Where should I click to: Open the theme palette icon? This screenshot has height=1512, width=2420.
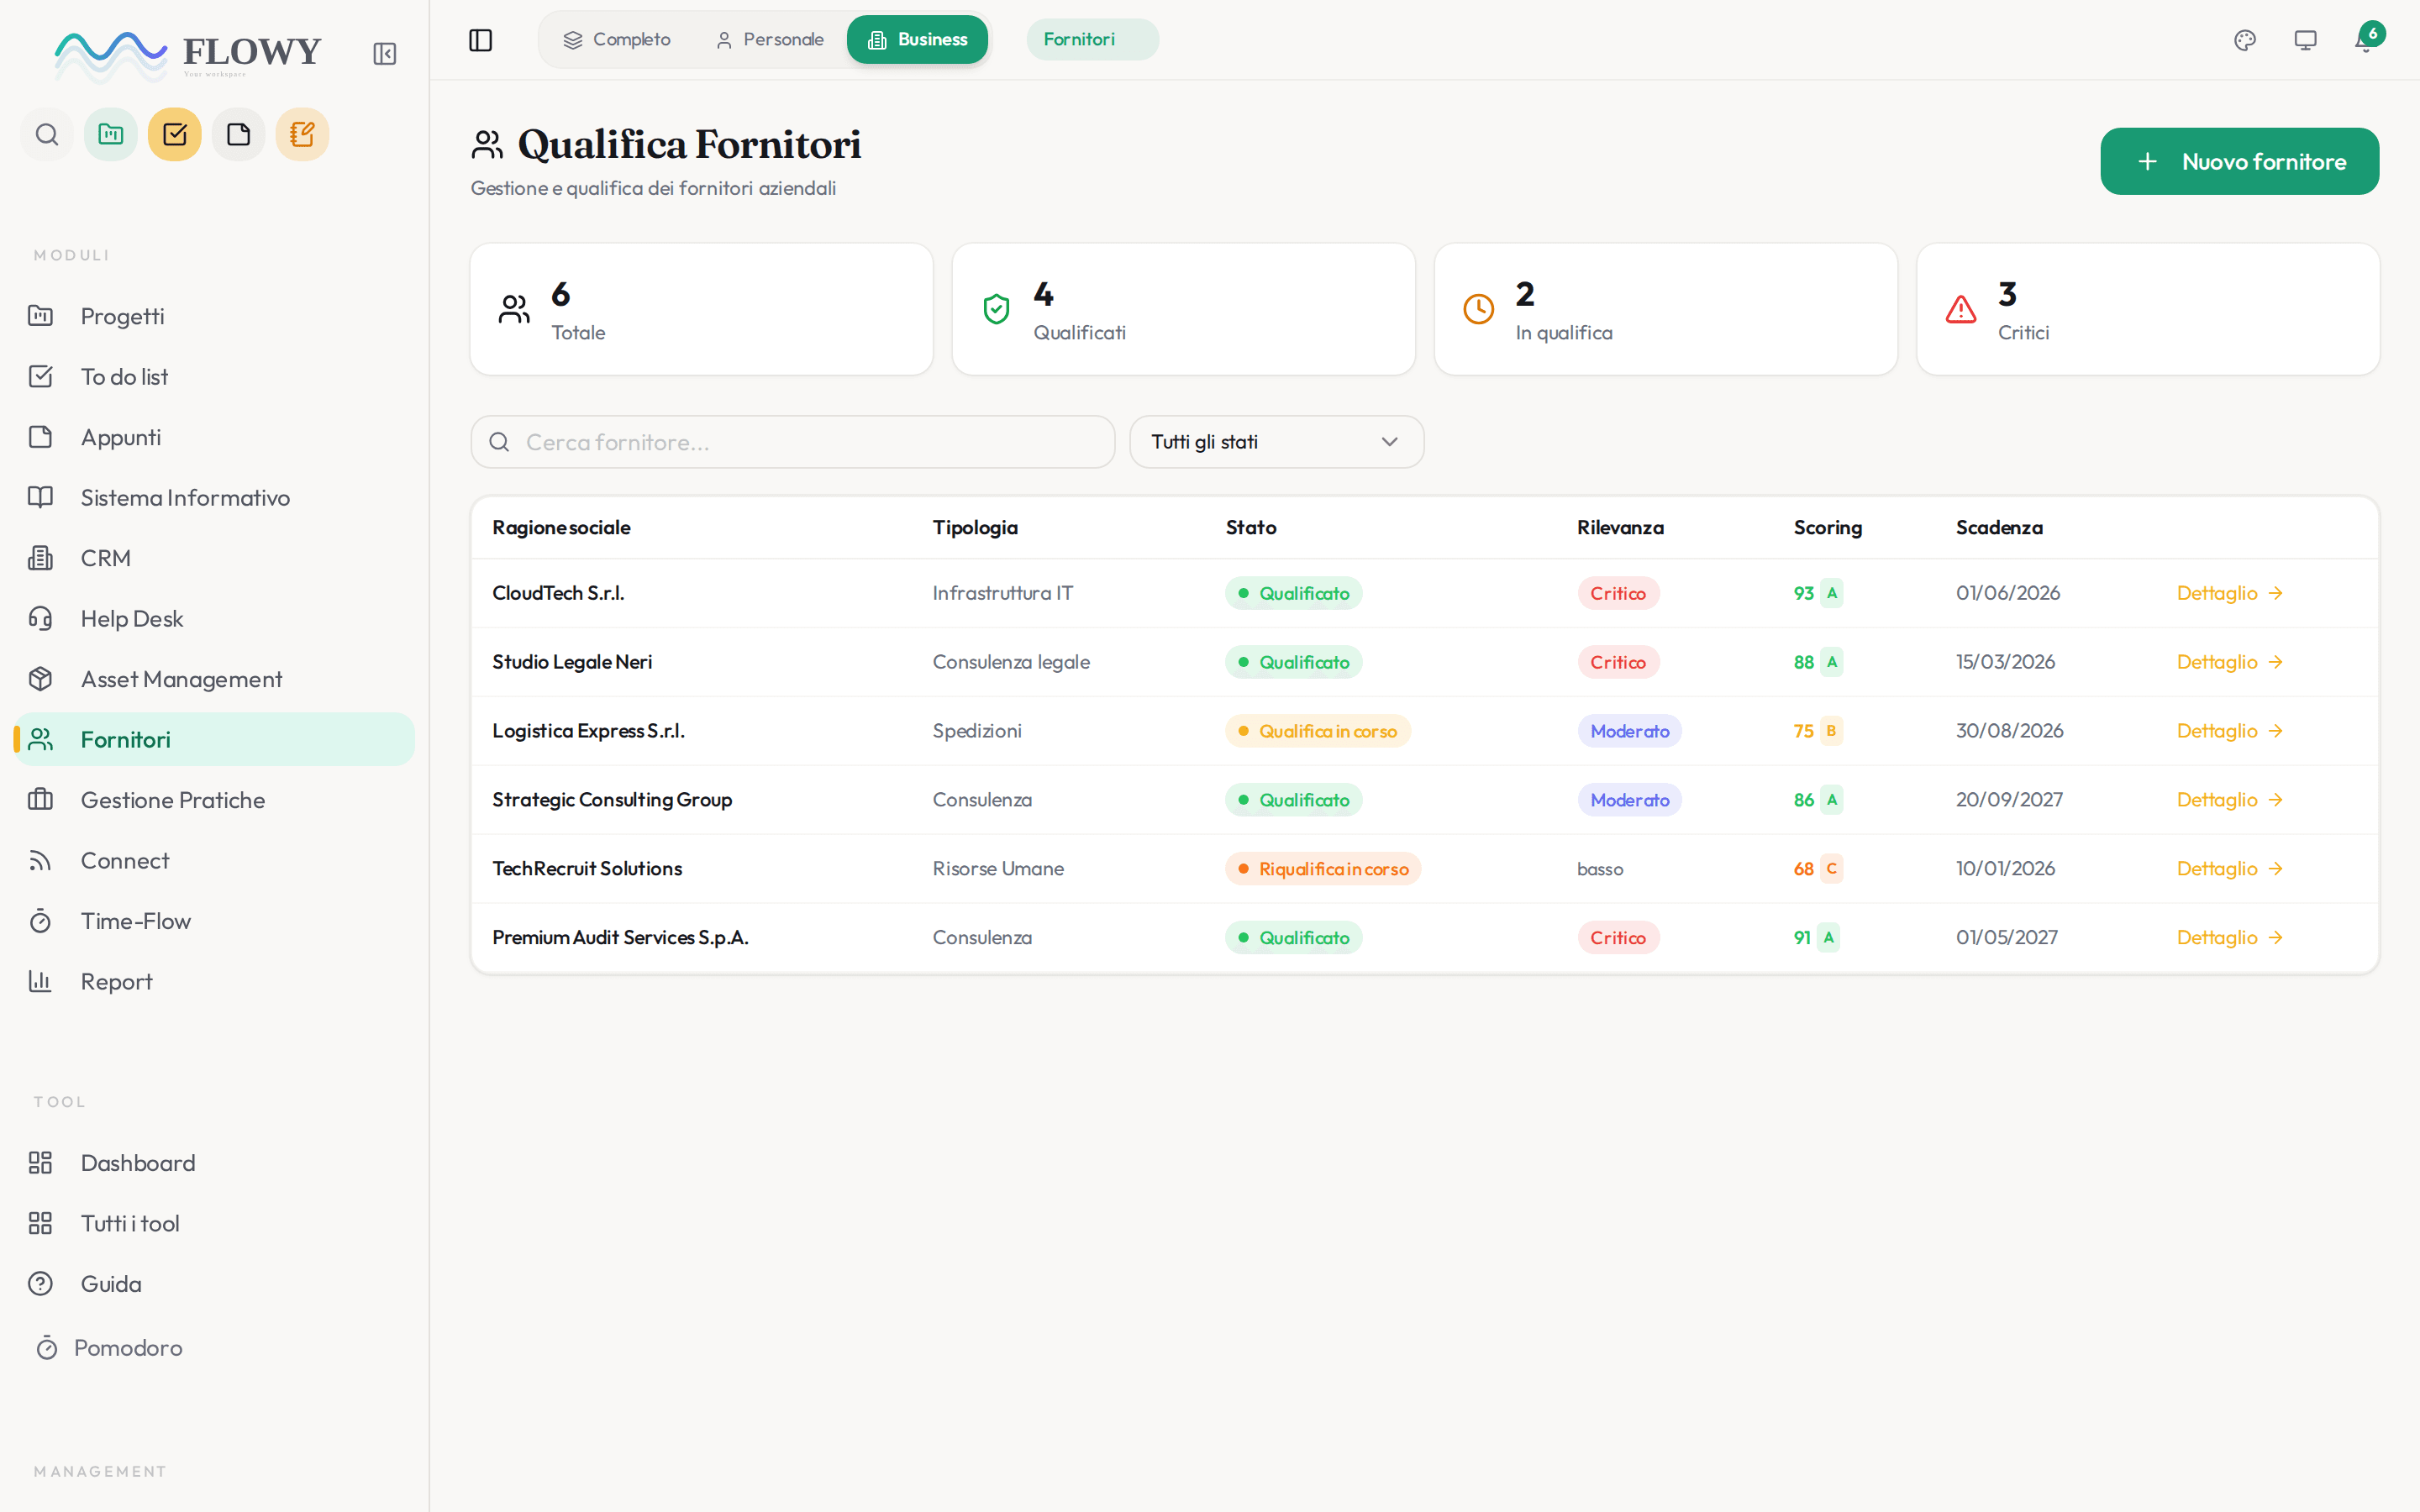click(2245, 40)
